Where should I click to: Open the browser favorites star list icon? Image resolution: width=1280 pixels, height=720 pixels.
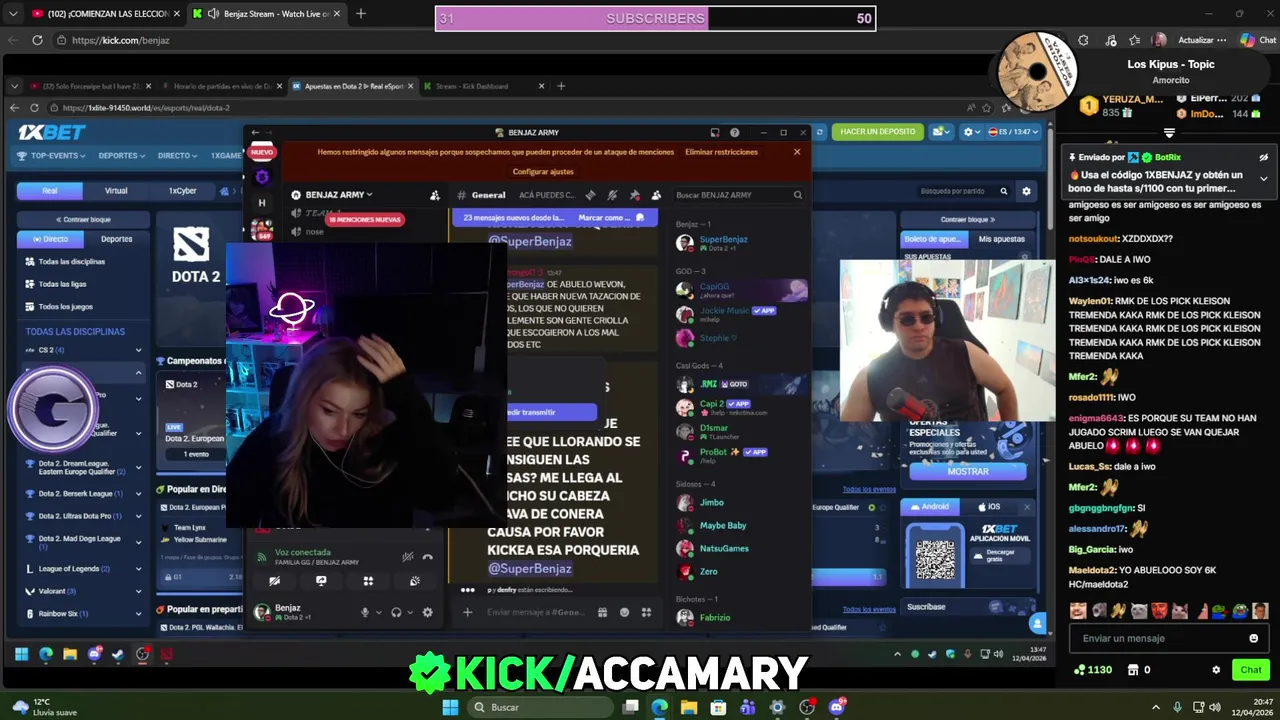tap(1134, 40)
